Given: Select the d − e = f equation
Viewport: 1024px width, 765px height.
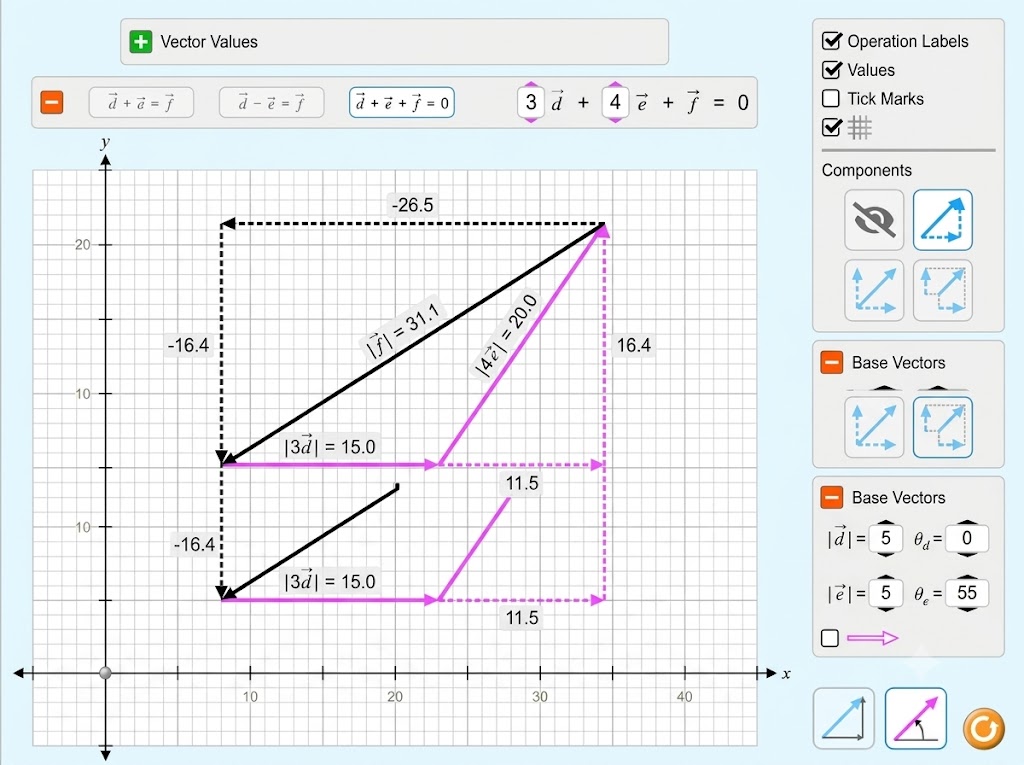Looking at the screenshot, I should (272, 103).
